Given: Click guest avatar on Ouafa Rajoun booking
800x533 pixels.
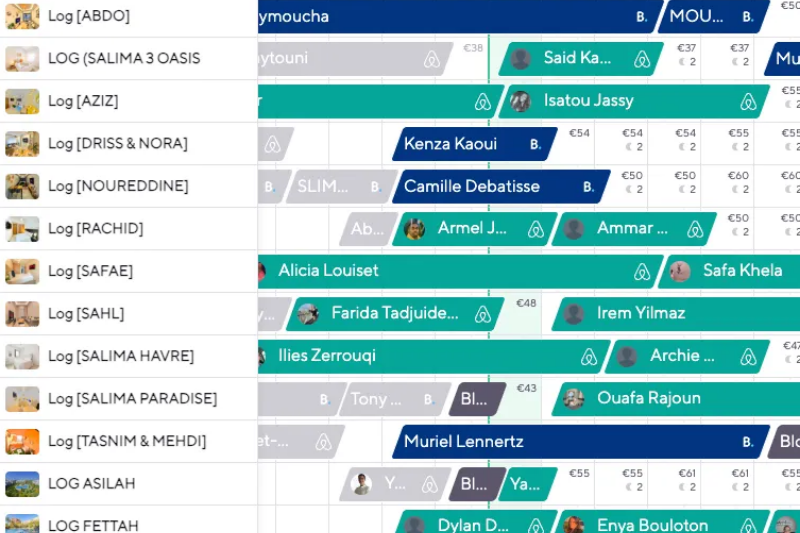Looking at the screenshot, I should click(573, 398).
